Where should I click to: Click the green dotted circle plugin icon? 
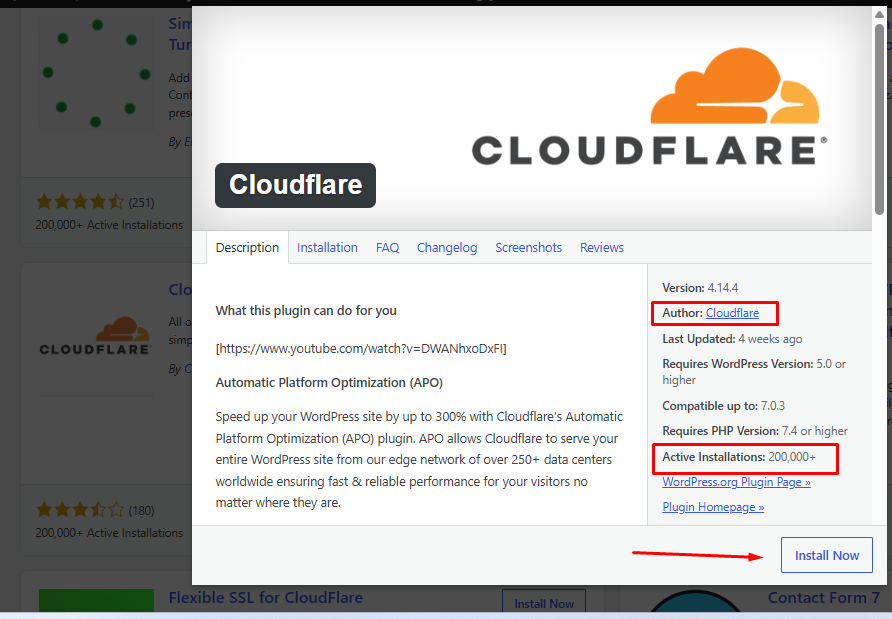pos(96,72)
